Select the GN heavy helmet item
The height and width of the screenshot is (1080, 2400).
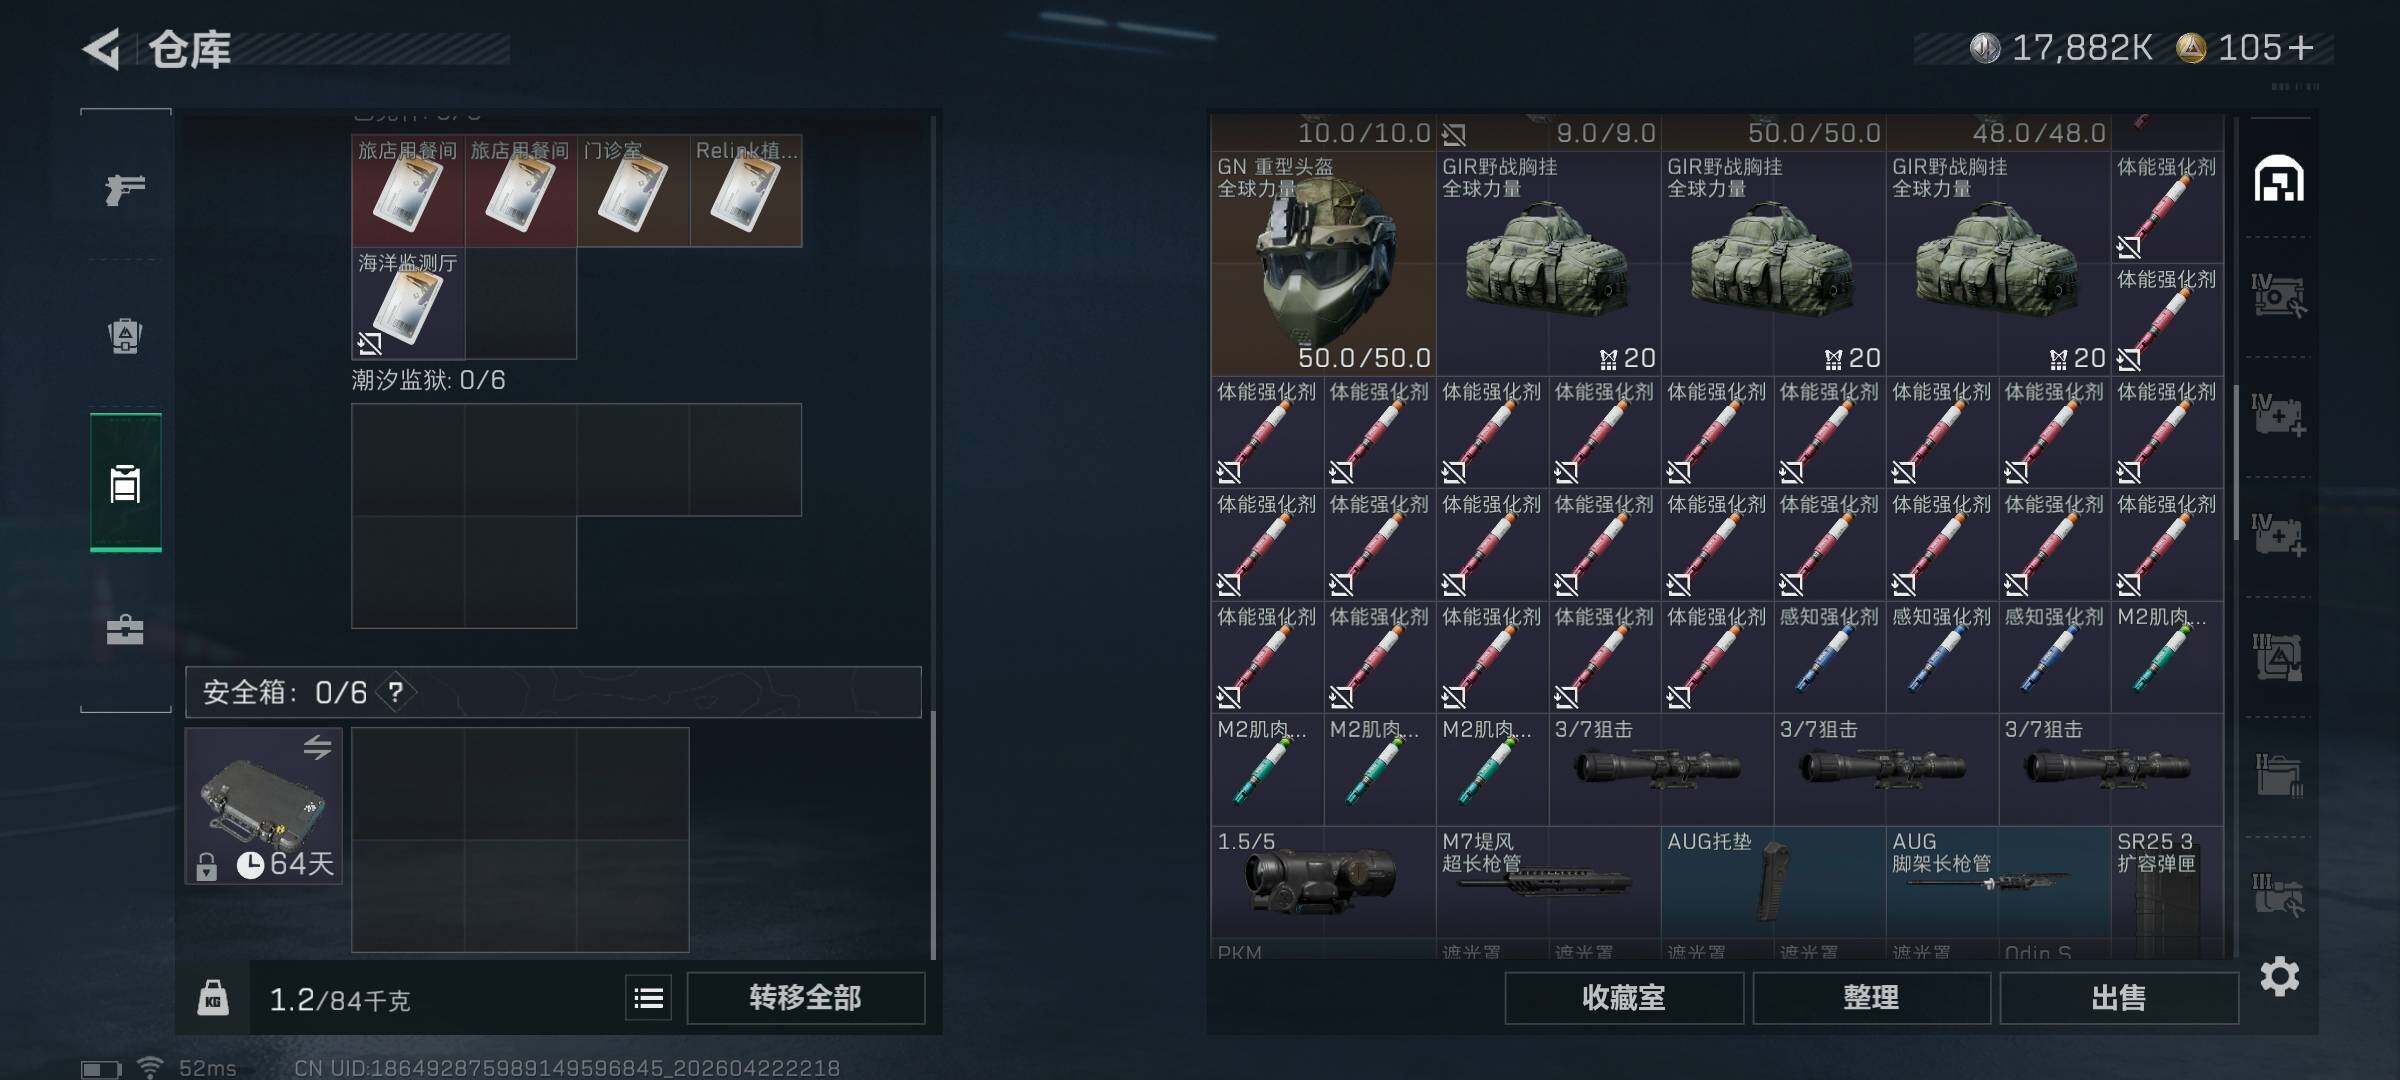[x=1324, y=263]
